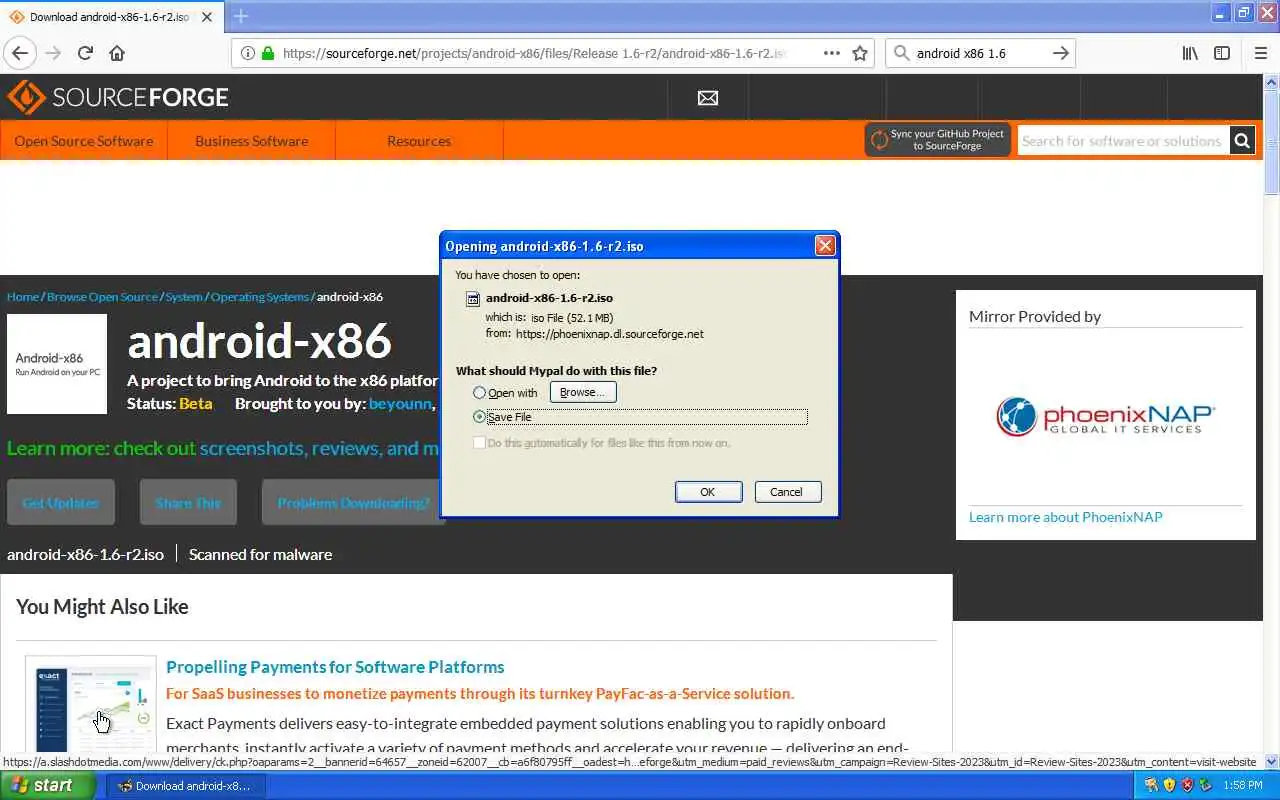Screen dimensions: 1280x800
Task: Close the Opening android-x86 dialog
Action: pos(825,245)
